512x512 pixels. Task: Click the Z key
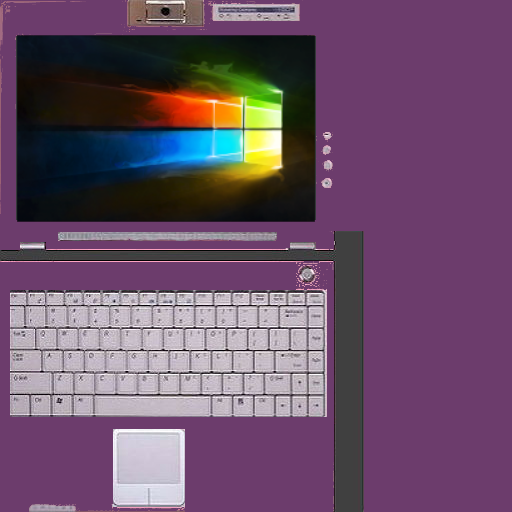coord(63,383)
